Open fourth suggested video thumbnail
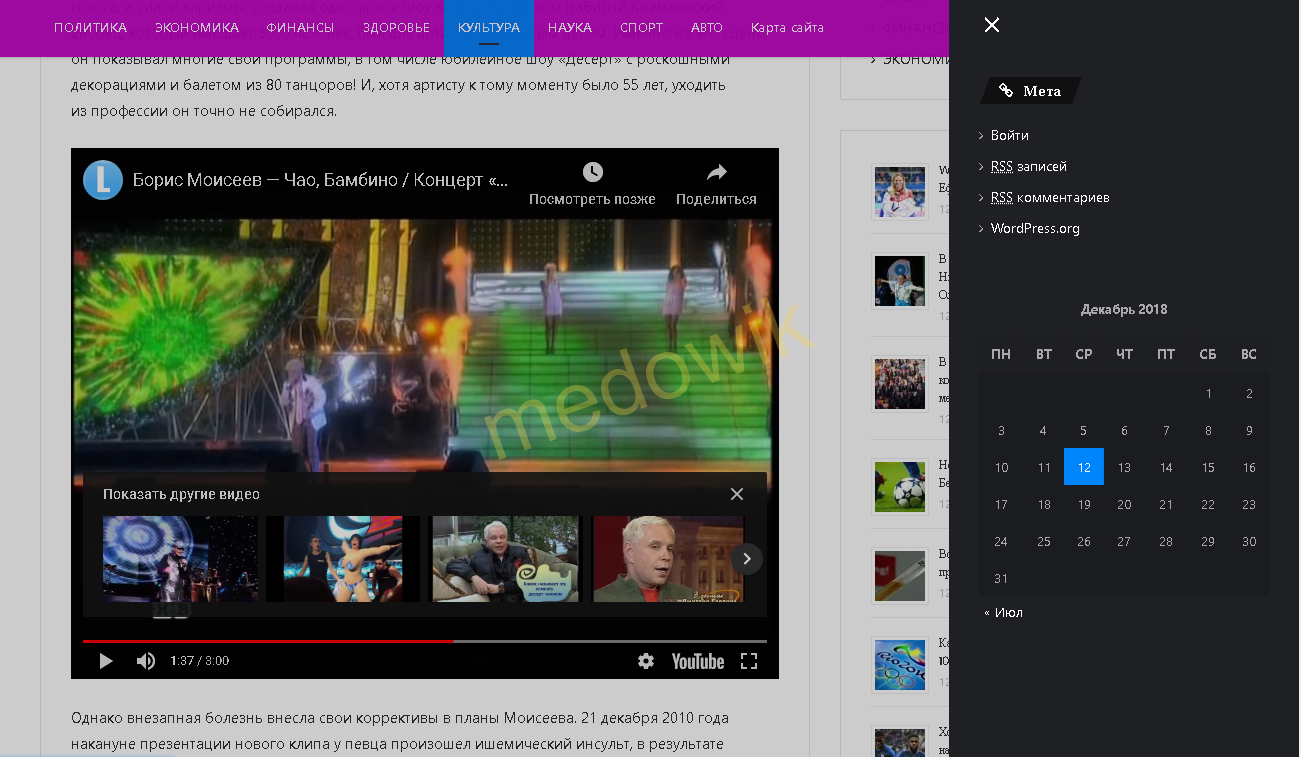This screenshot has width=1301, height=757. pyautogui.click(x=668, y=559)
